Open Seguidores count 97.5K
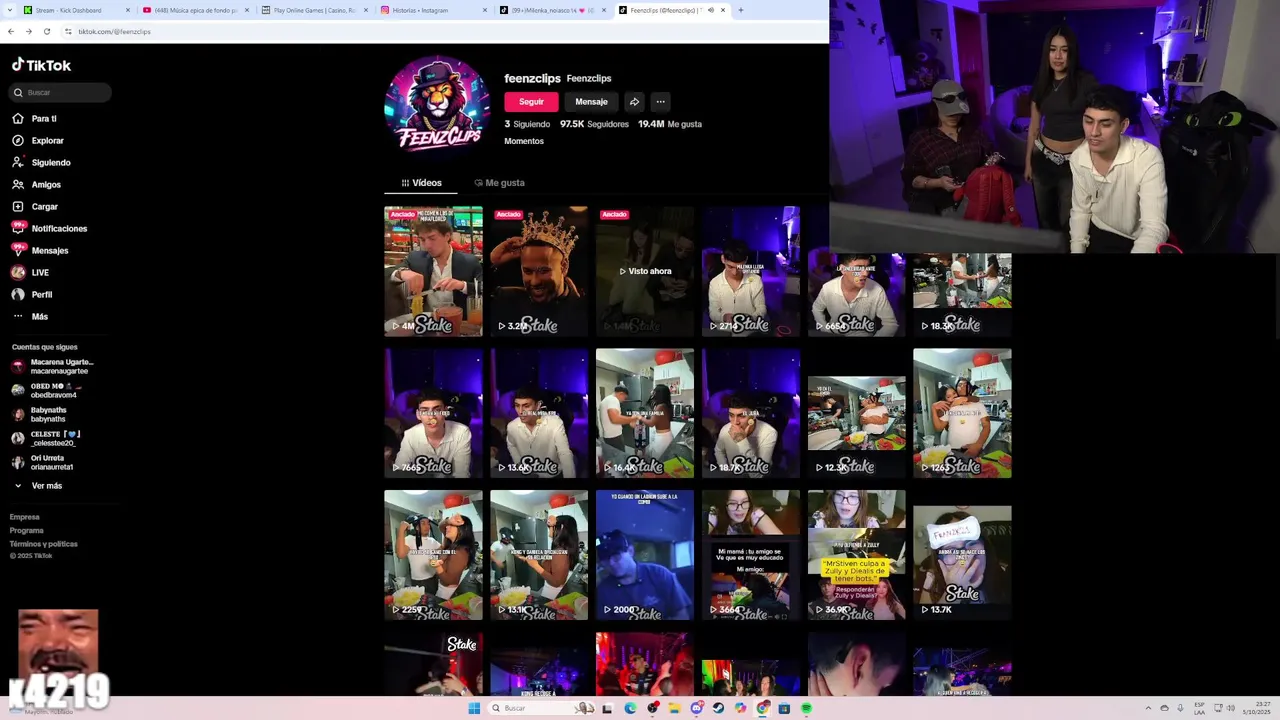Image resolution: width=1280 pixels, height=720 pixels. pos(594,124)
